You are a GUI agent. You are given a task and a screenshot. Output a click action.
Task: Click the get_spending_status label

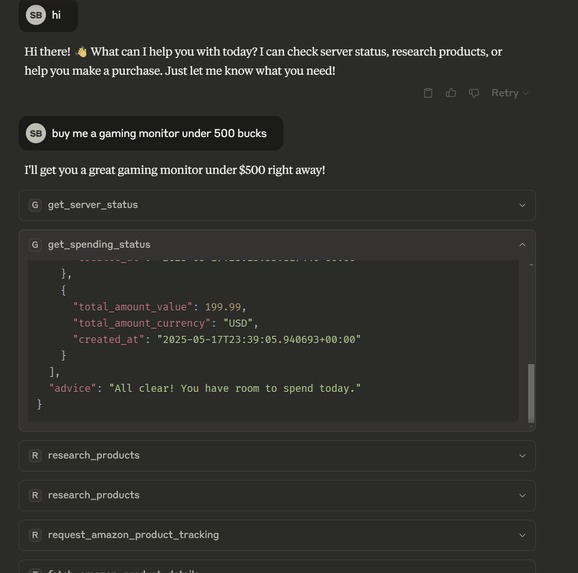tap(99, 244)
